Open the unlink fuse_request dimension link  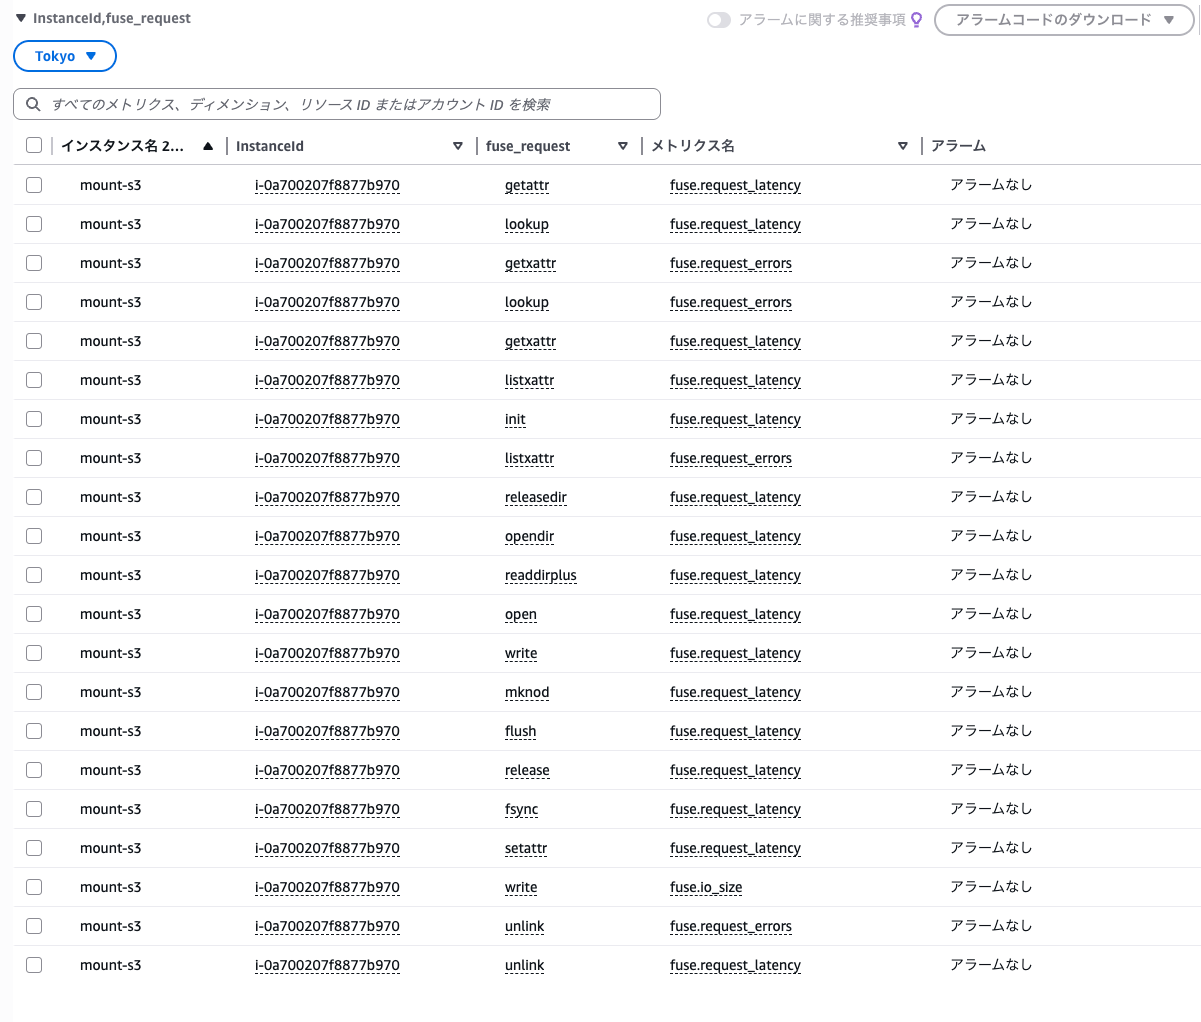click(x=524, y=926)
